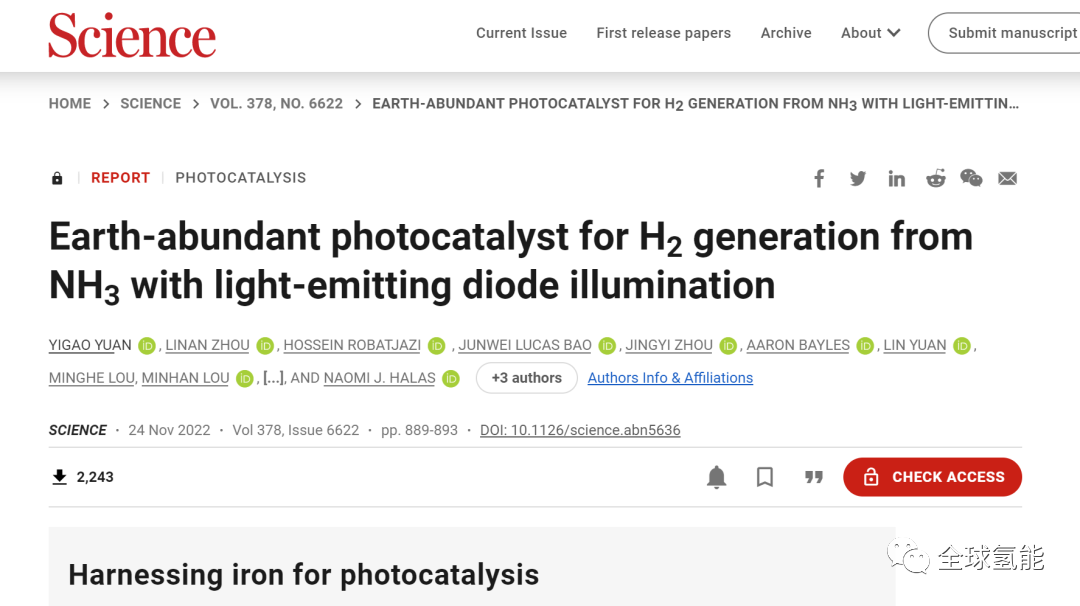
Task: Follow the DOI 10.1126/science.abn5636 link
Action: click(580, 430)
